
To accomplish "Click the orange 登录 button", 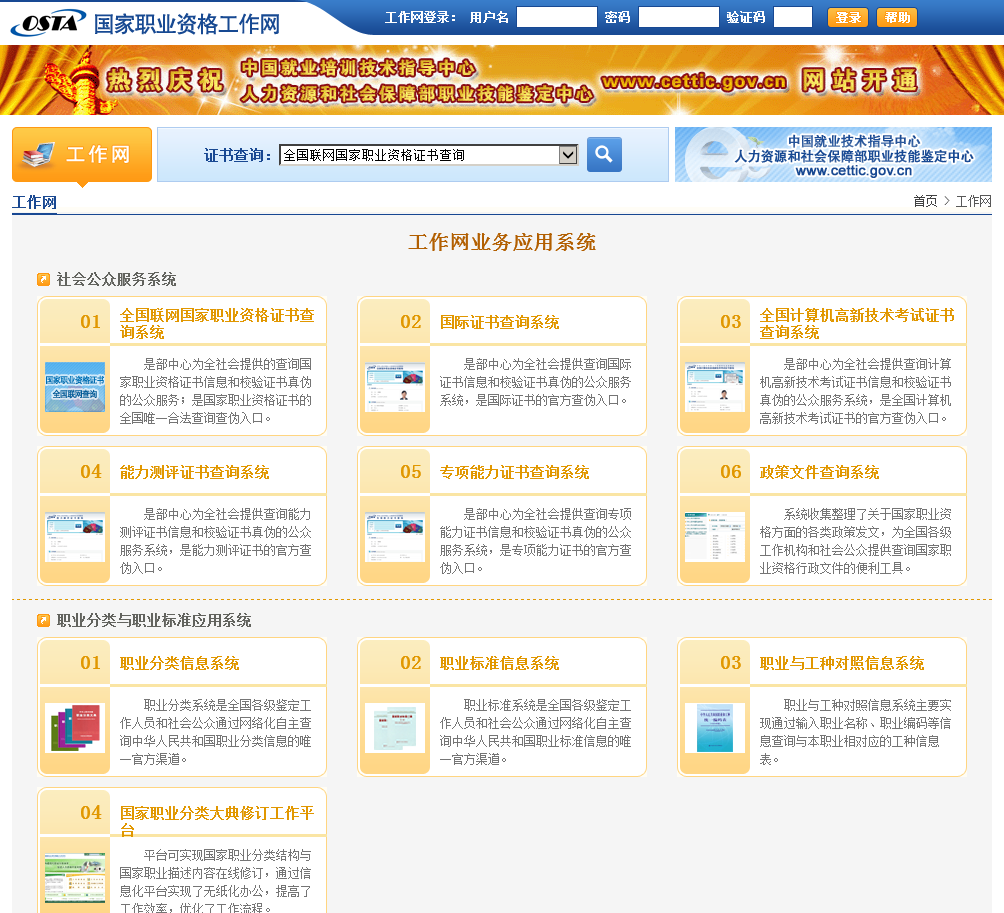I will click(x=848, y=17).
